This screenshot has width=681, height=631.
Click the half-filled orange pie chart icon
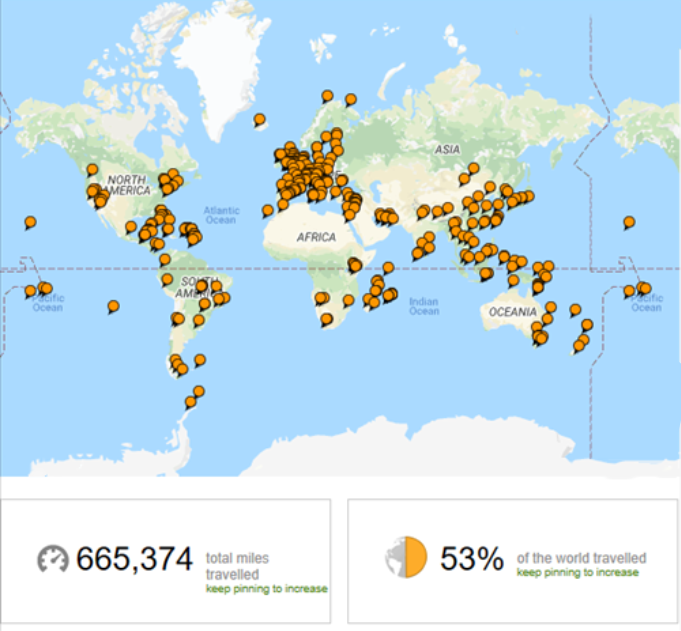click(407, 559)
